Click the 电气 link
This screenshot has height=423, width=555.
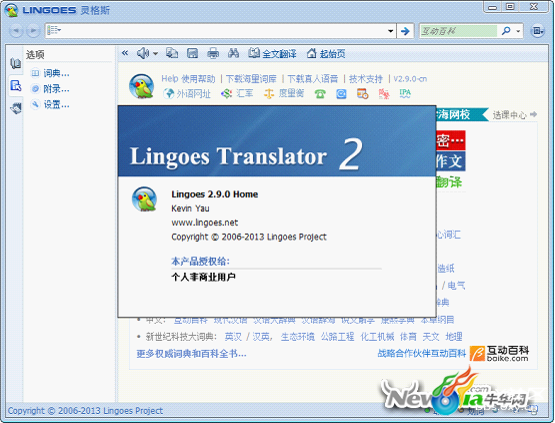[456, 285]
